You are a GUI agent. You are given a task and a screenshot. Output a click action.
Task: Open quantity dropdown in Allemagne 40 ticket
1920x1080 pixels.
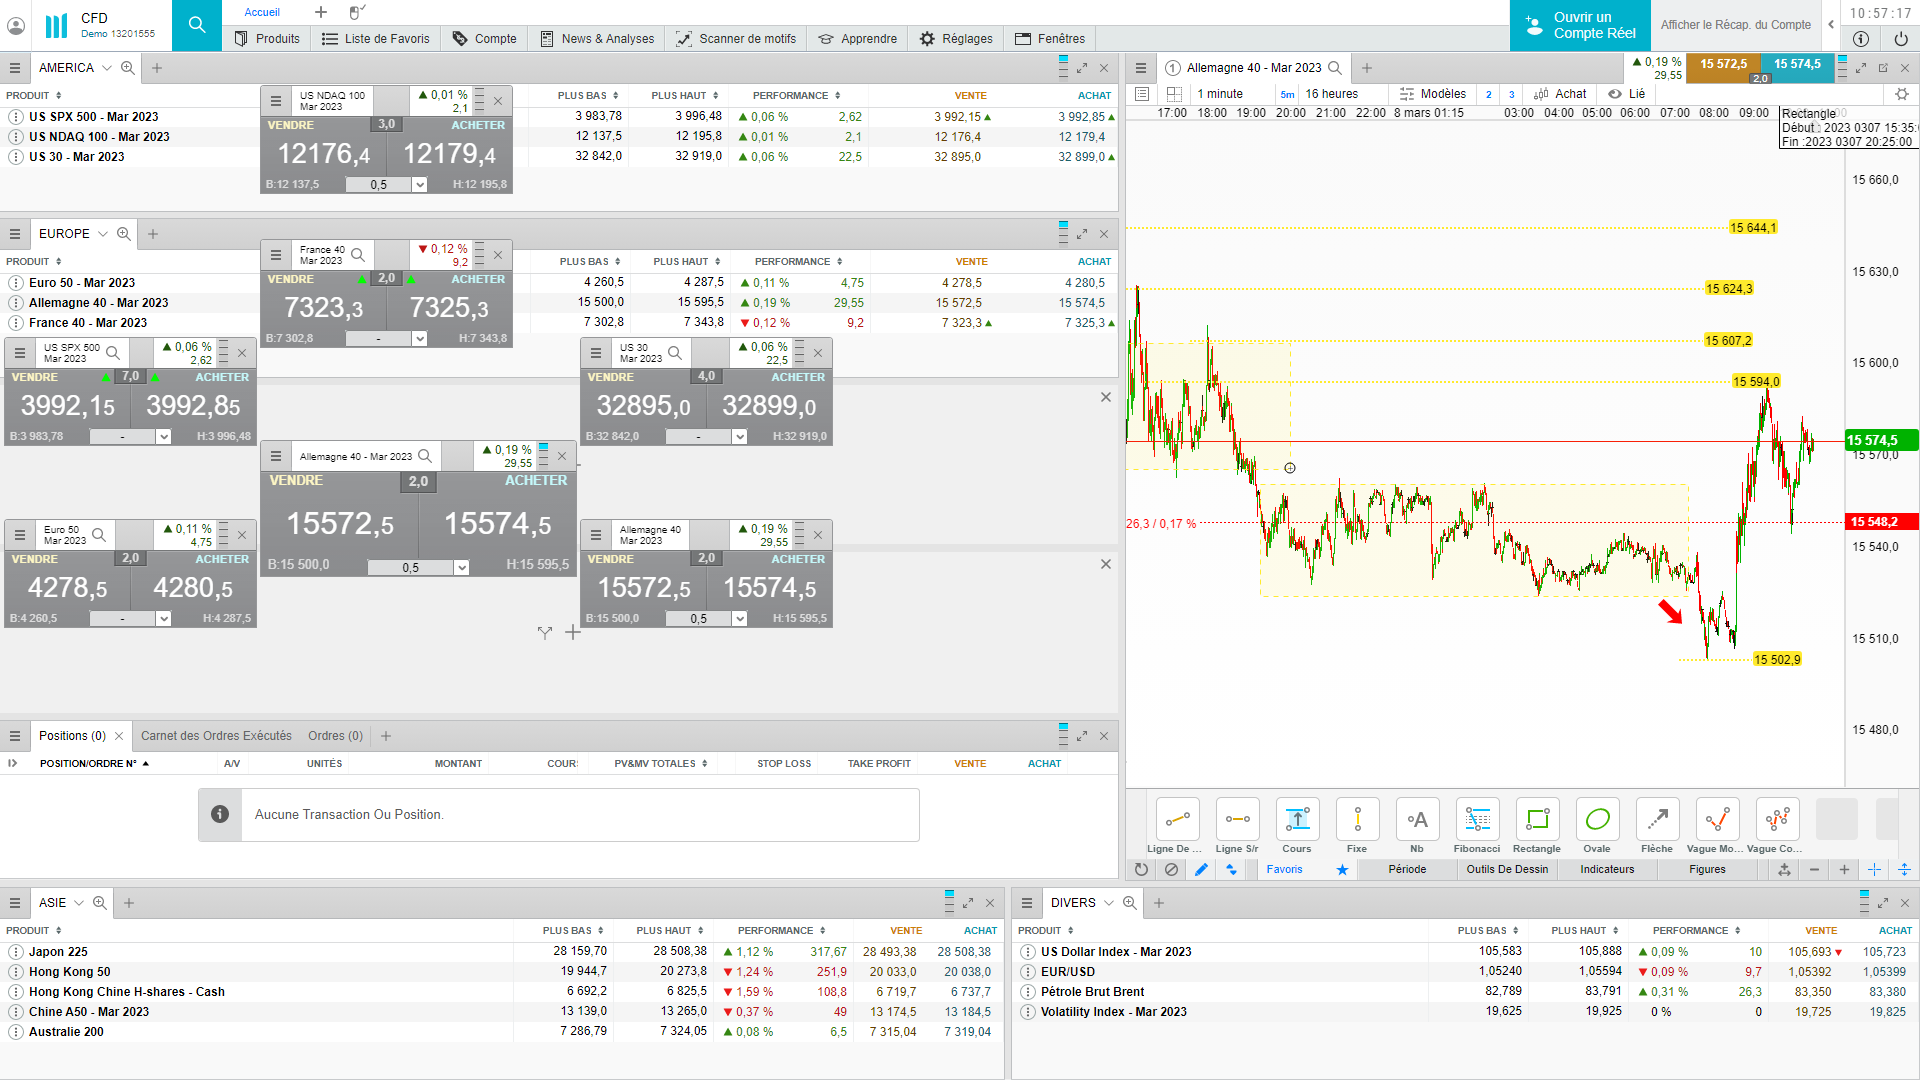click(x=461, y=568)
